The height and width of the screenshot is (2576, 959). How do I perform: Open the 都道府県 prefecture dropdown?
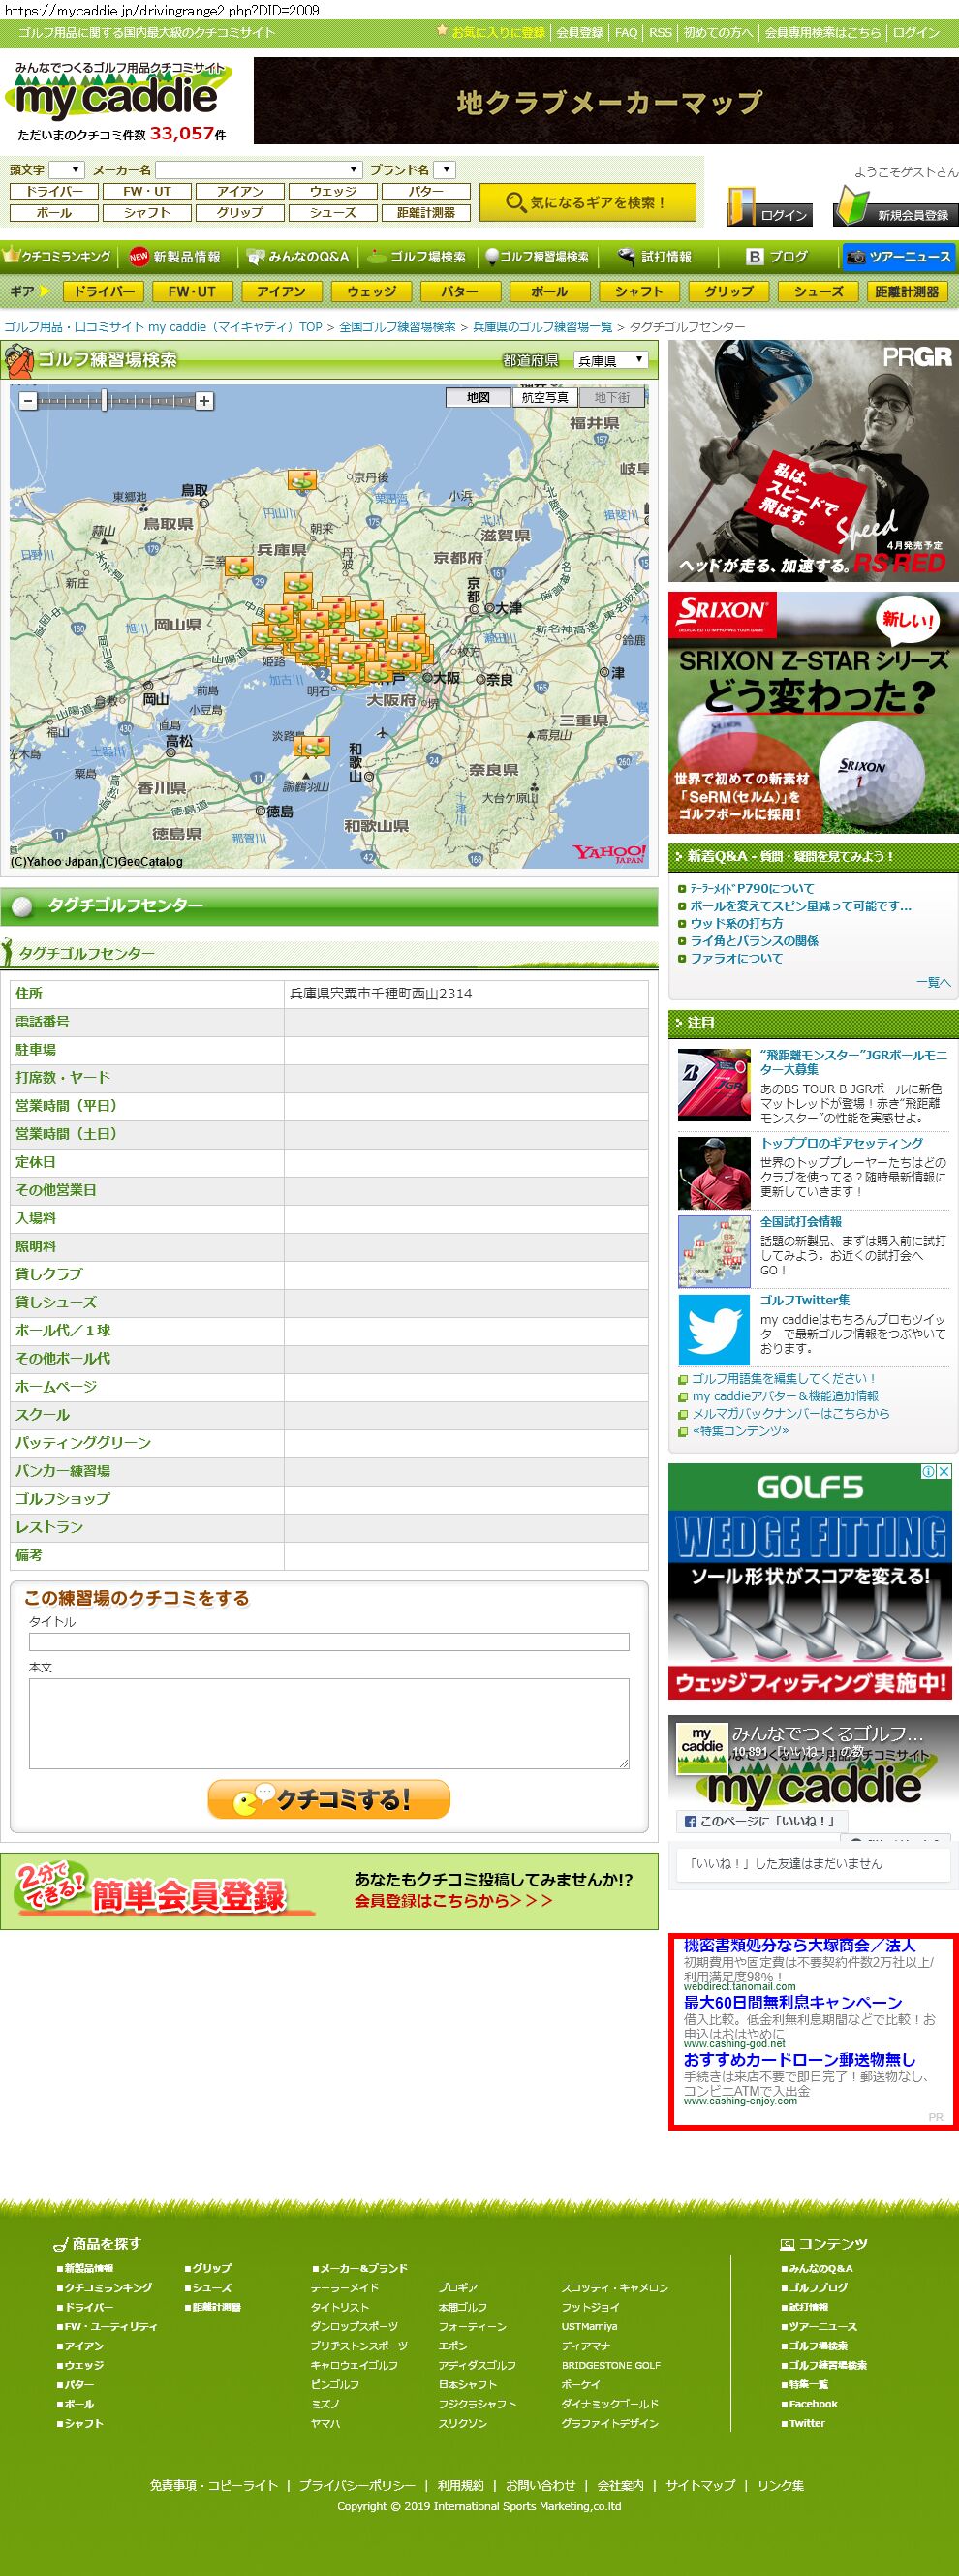click(x=611, y=360)
